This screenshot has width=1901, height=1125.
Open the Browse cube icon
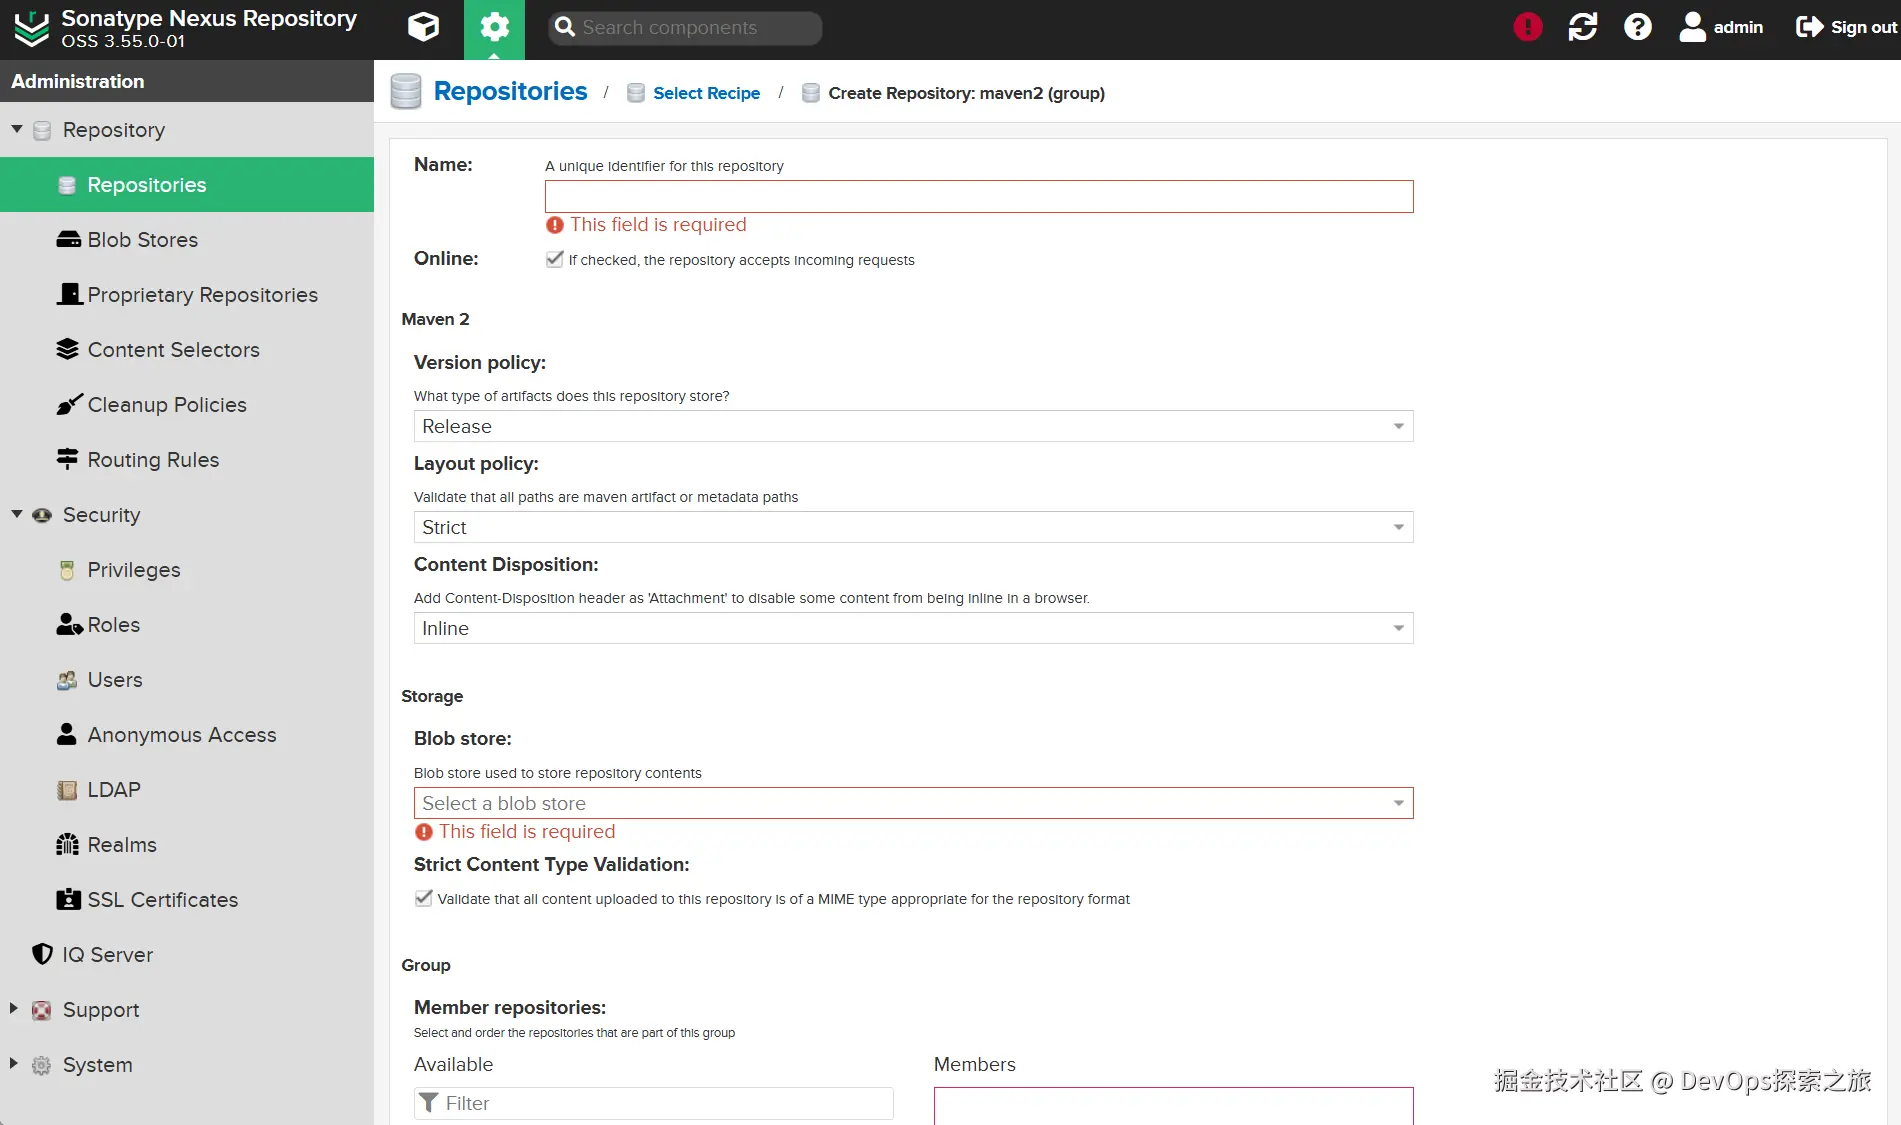[424, 27]
